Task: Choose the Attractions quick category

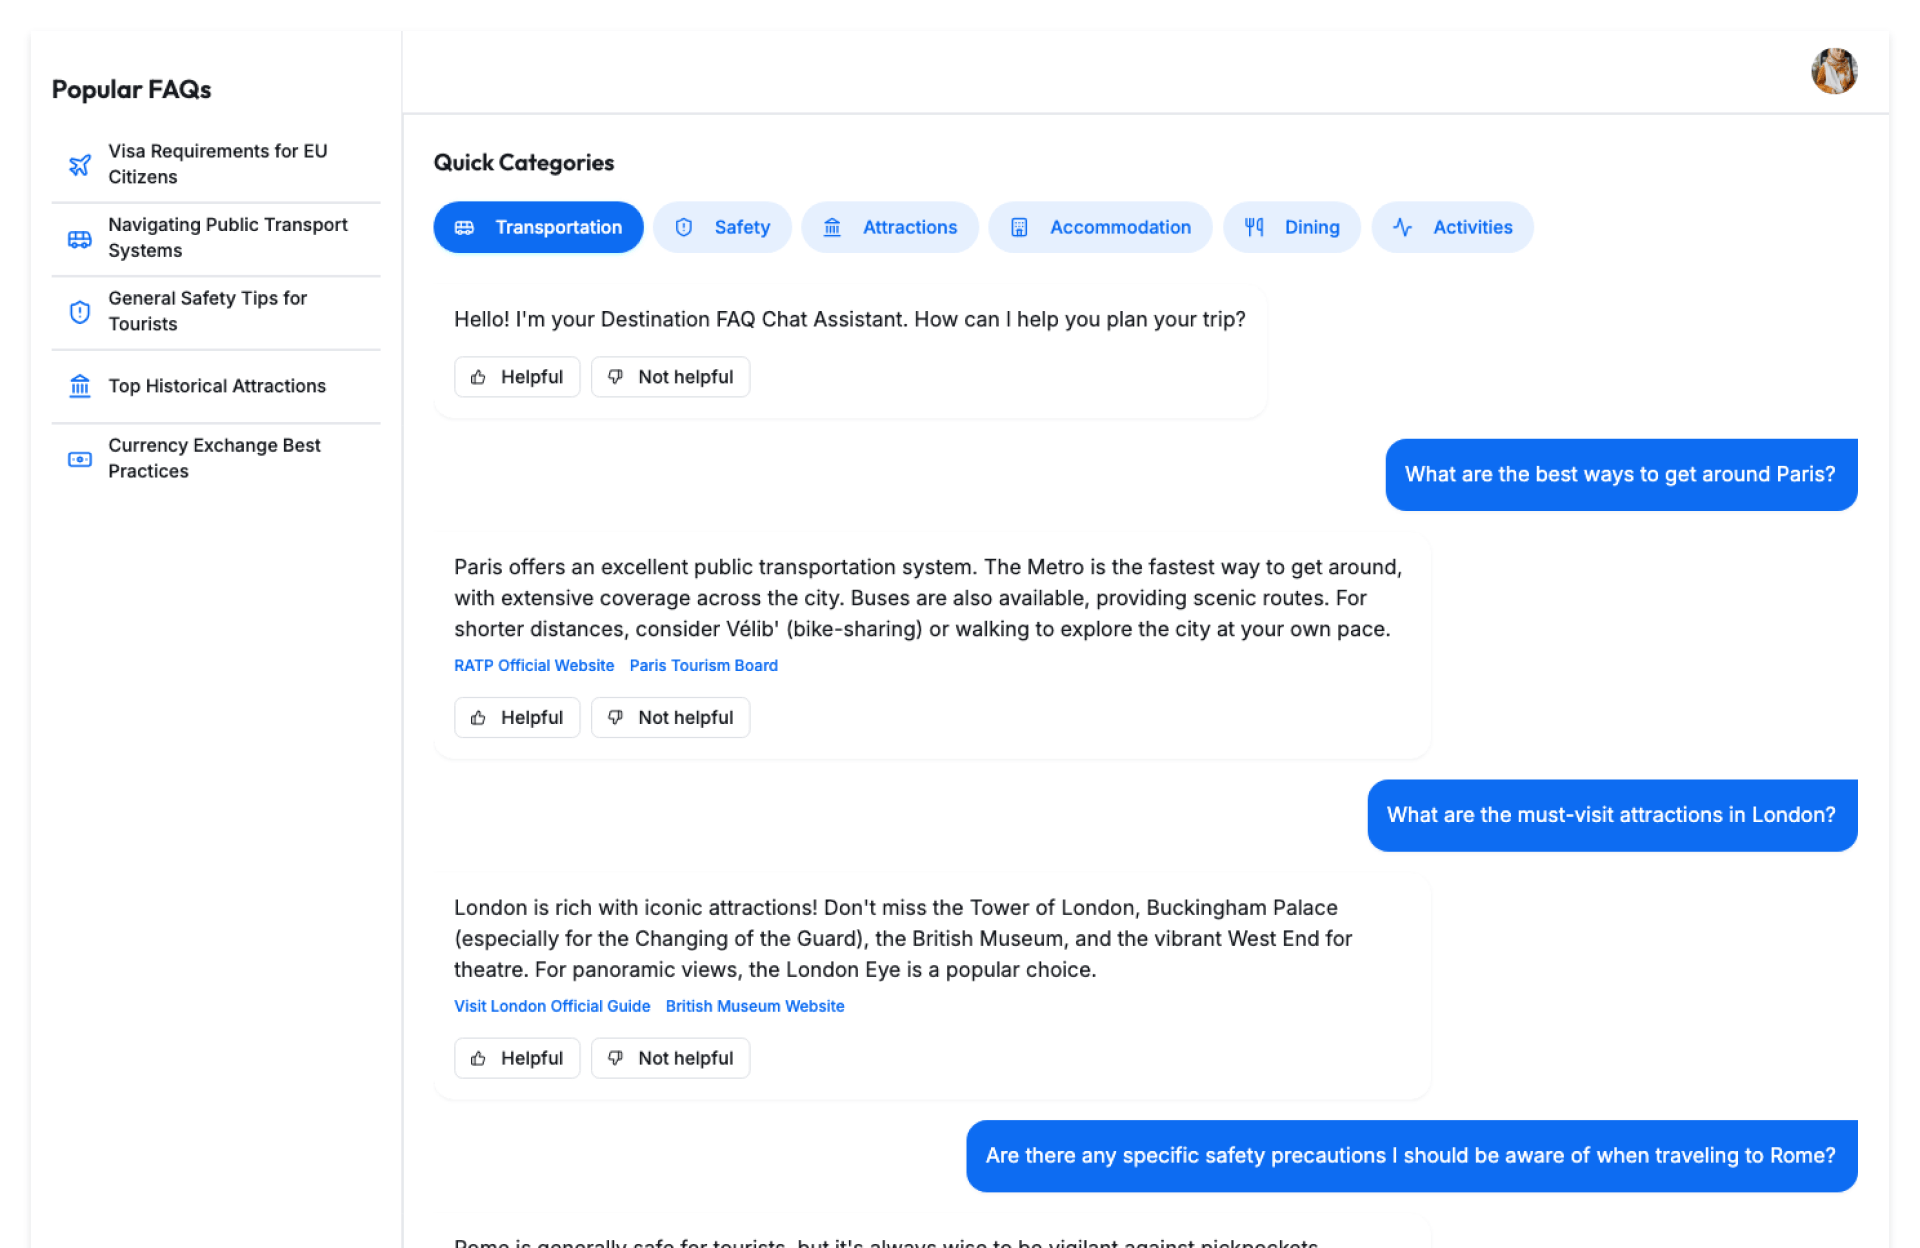Action: pos(889,227)
